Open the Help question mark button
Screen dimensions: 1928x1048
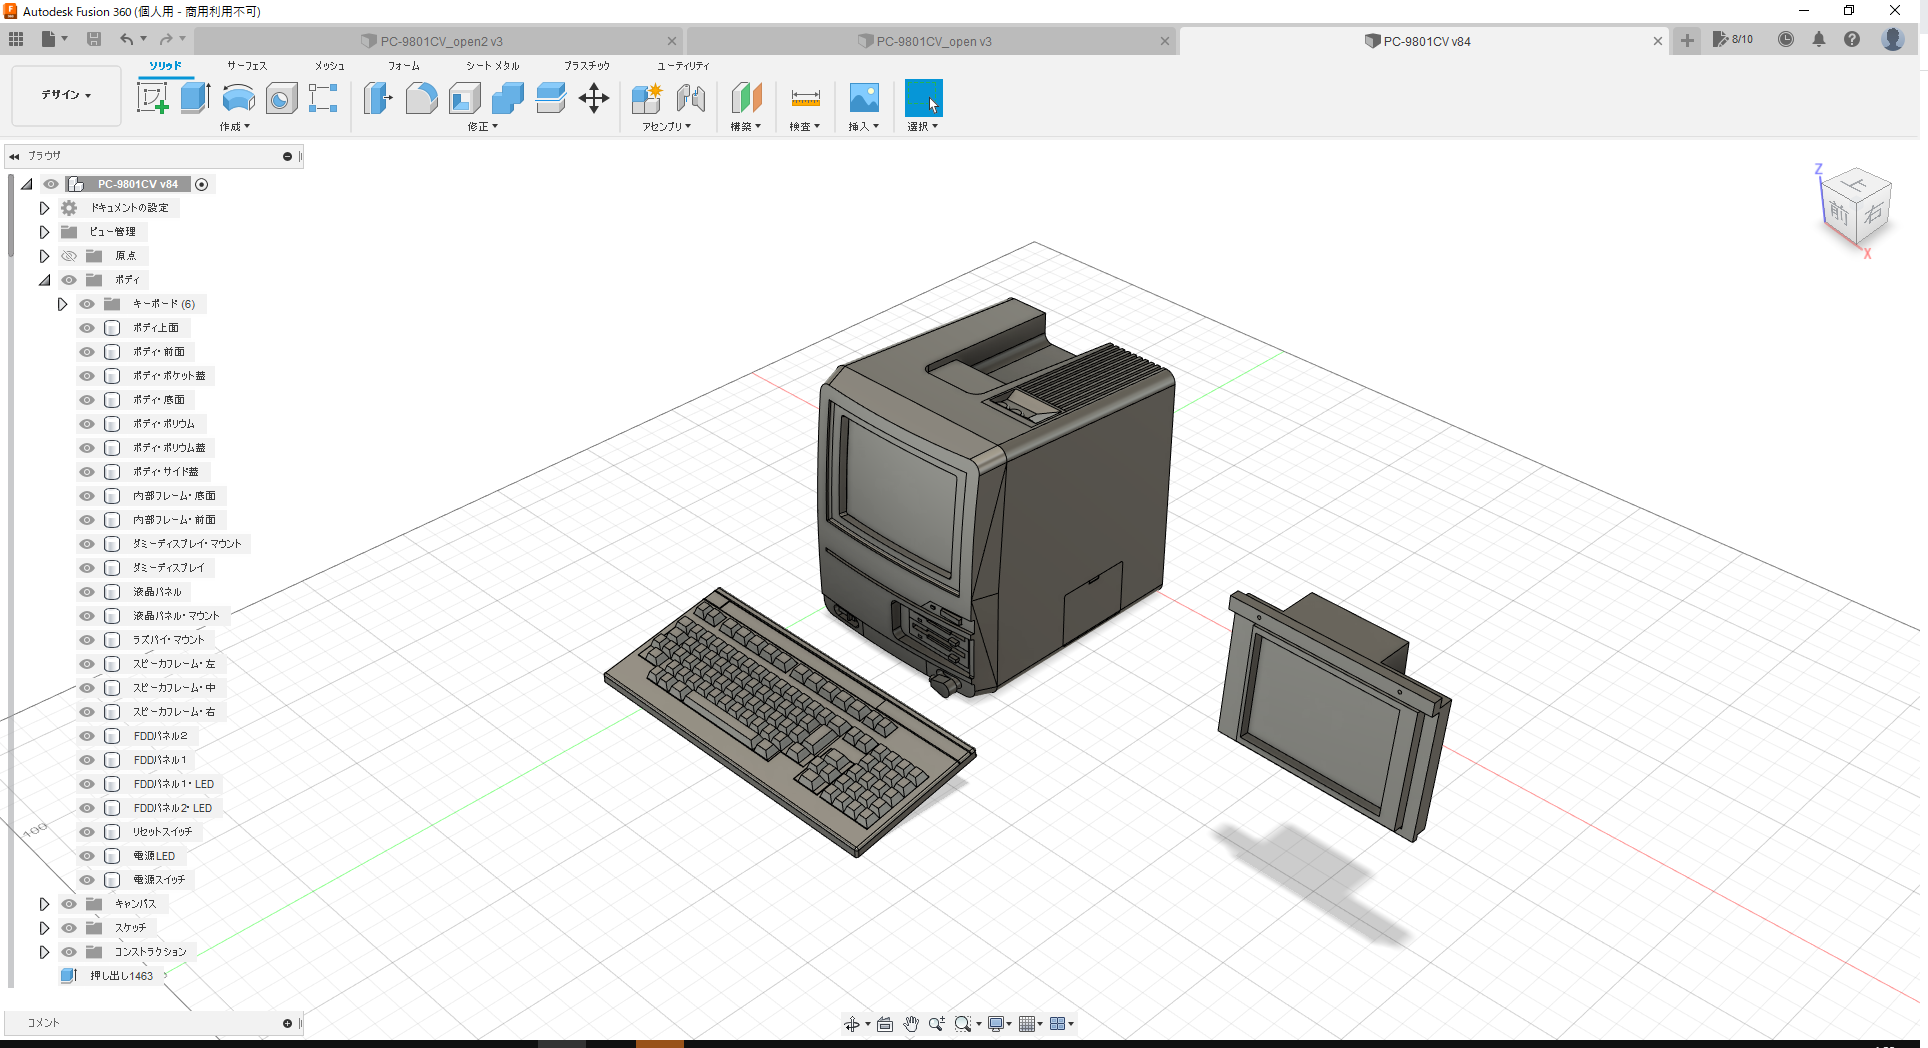coord(1852,39)
